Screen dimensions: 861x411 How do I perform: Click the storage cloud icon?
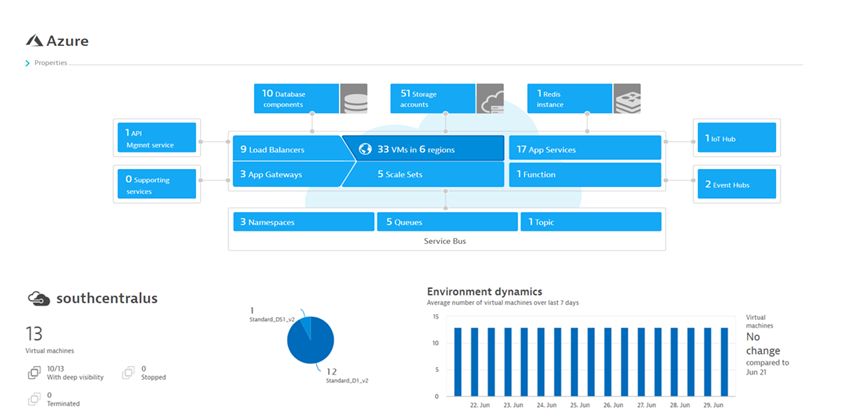coord(490,98)
